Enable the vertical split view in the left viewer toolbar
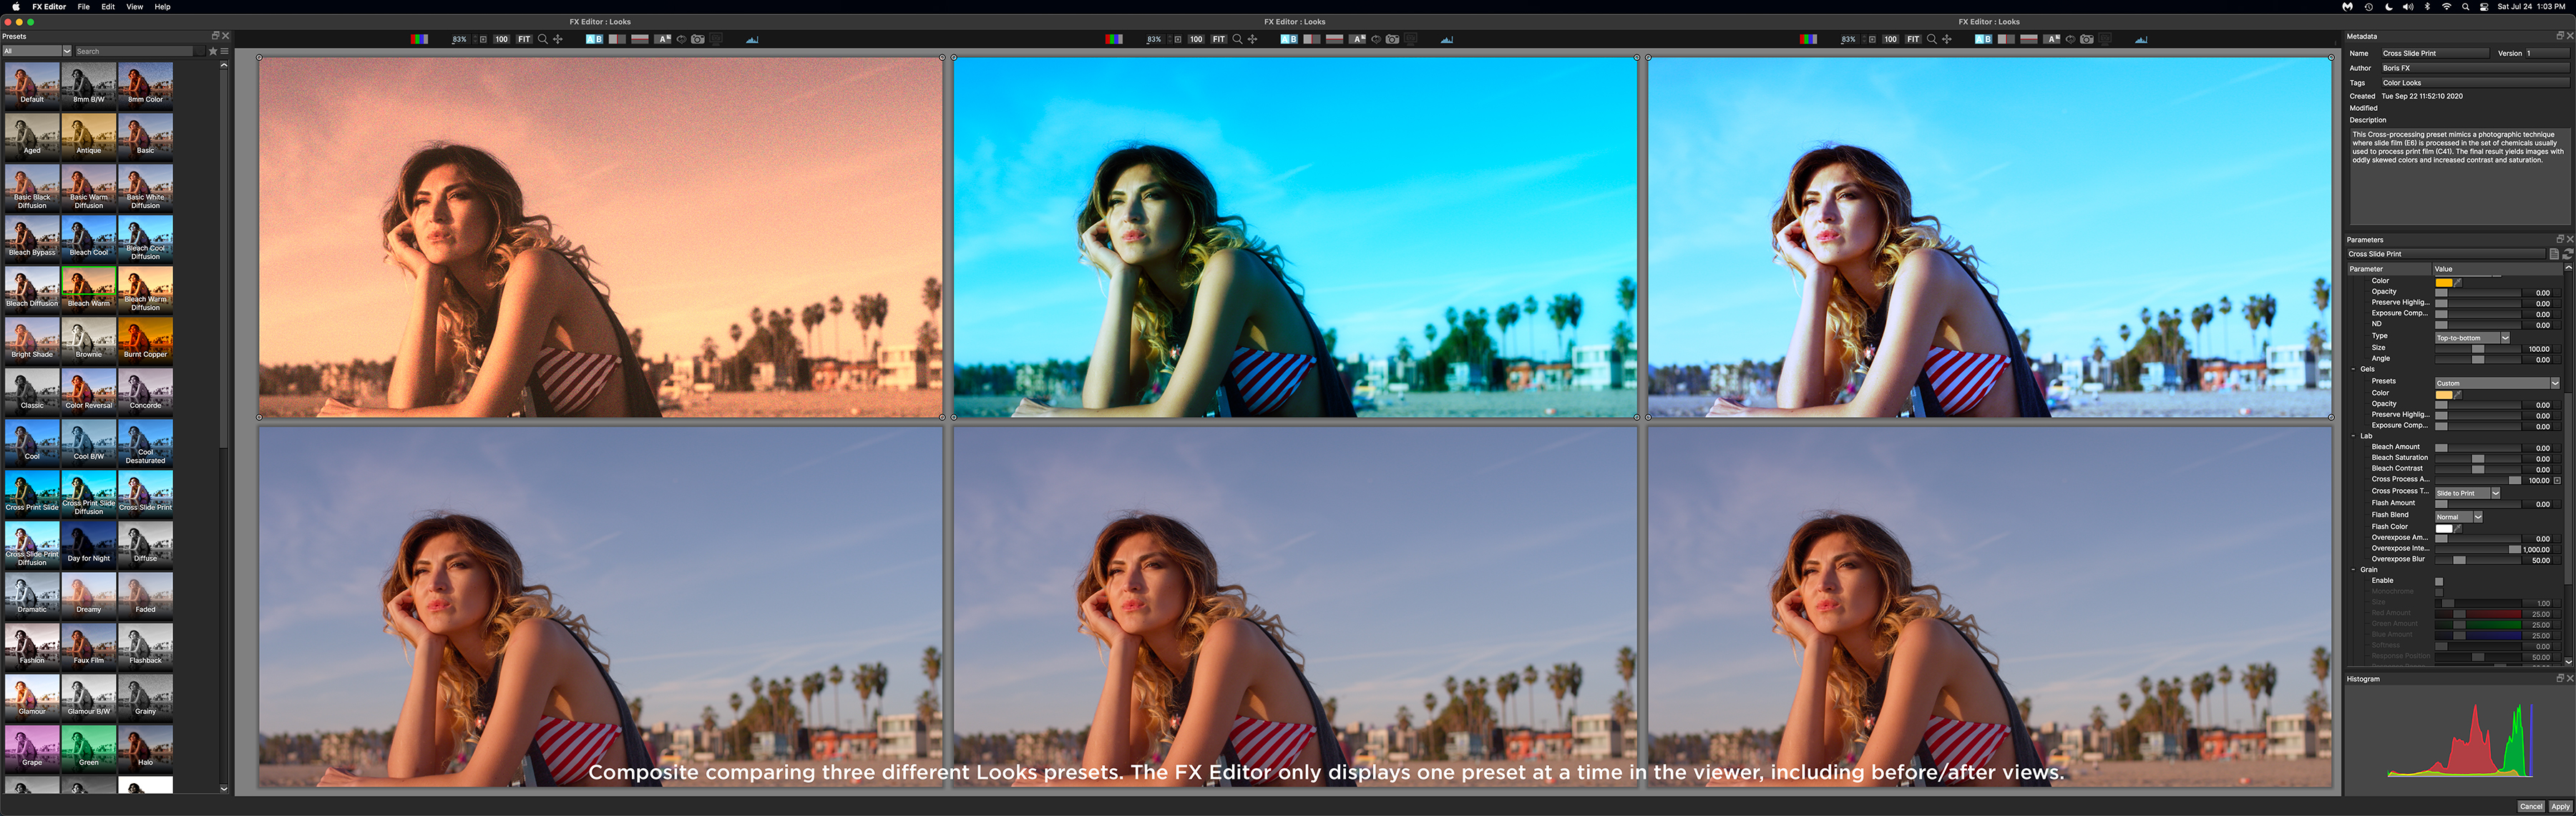2576x816 pixels. [x=617, y=39]
